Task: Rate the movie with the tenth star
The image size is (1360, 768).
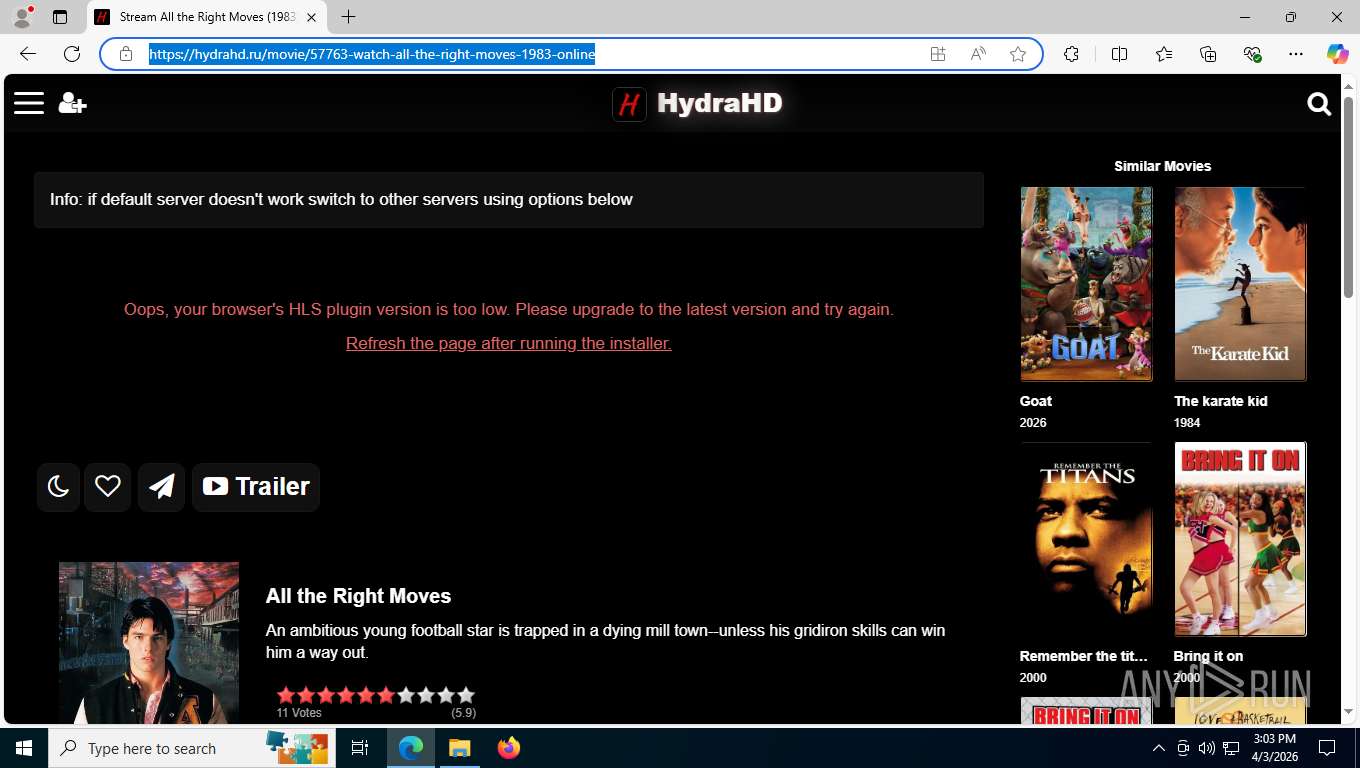Action: [466, 695]
